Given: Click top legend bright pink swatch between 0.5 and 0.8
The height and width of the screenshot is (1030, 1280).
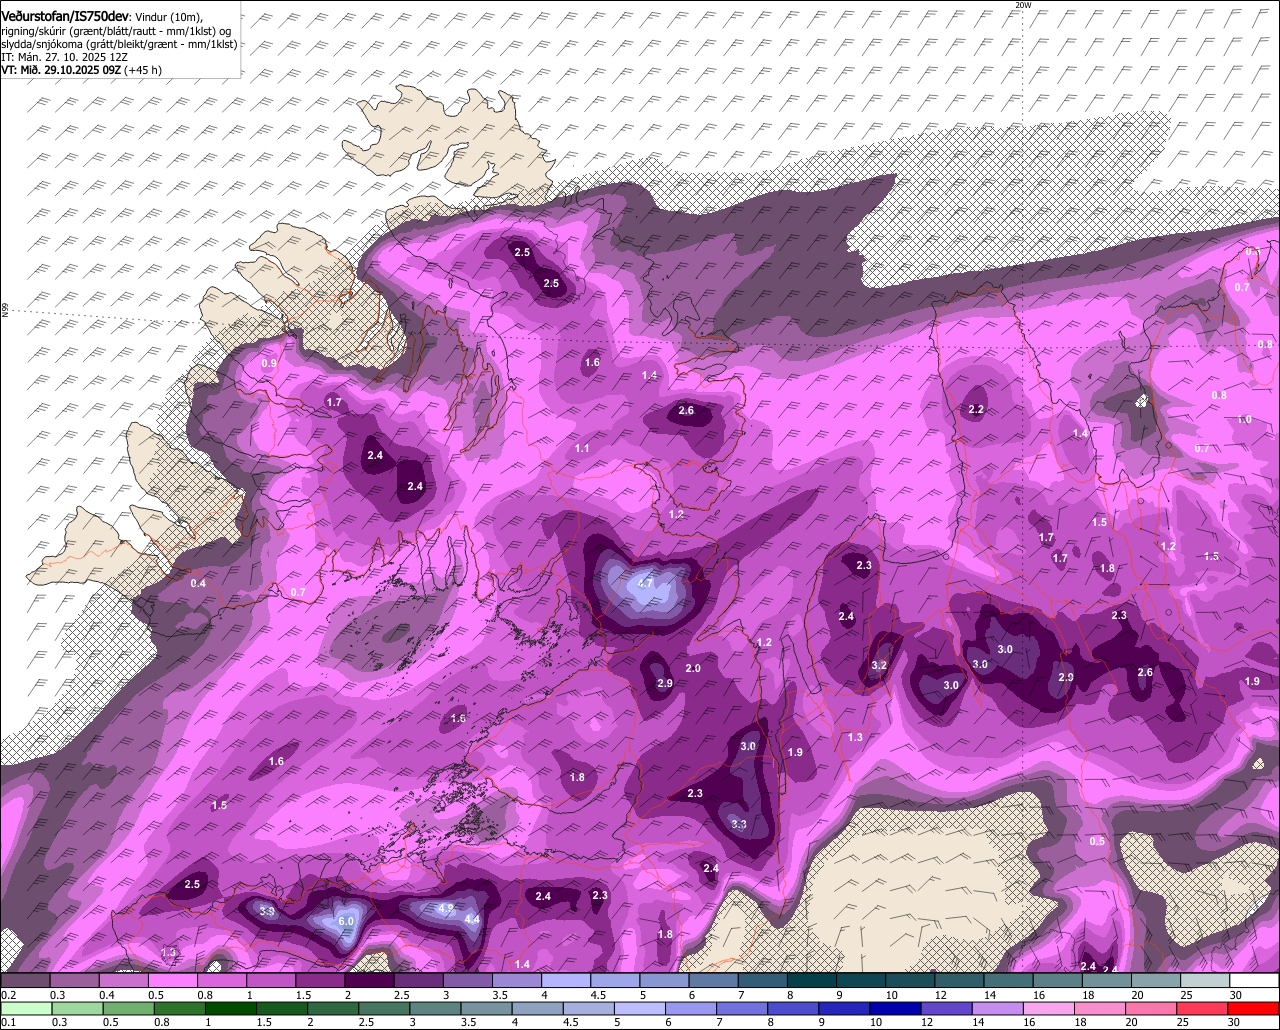Looking at the screenshot, I should [172, 980].
